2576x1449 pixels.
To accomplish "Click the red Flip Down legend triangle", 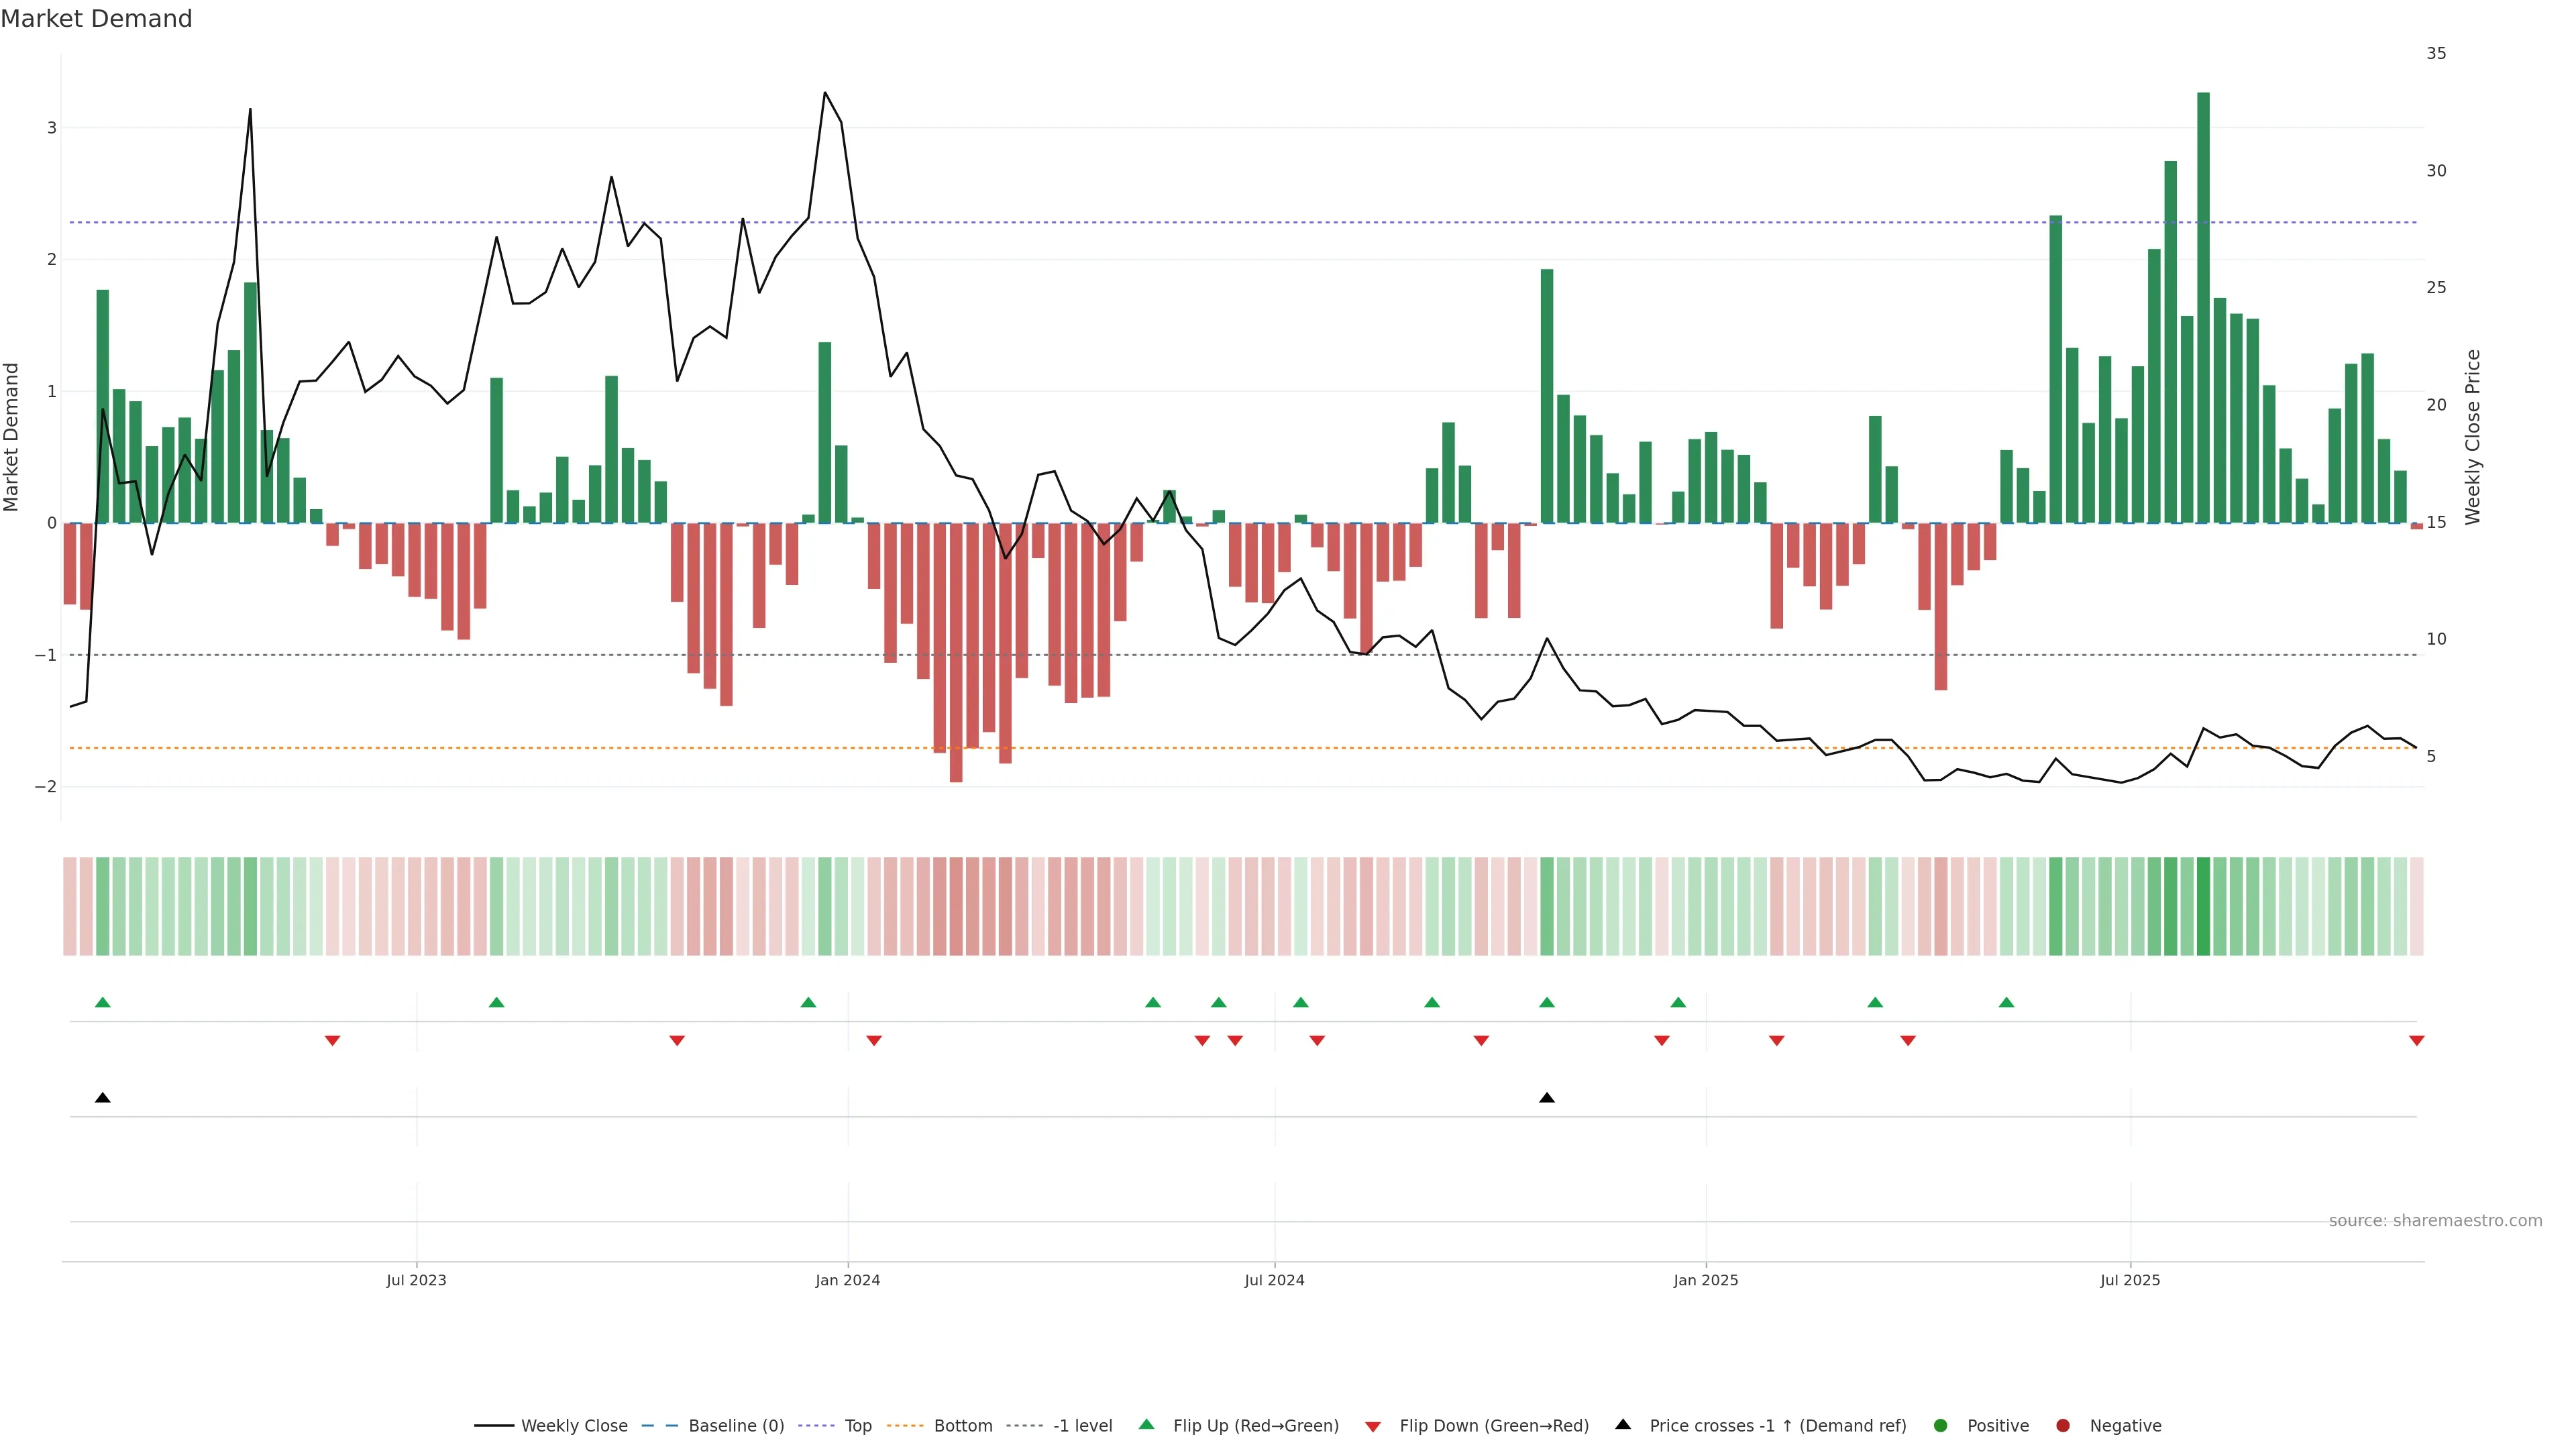I will 1373,1426.
